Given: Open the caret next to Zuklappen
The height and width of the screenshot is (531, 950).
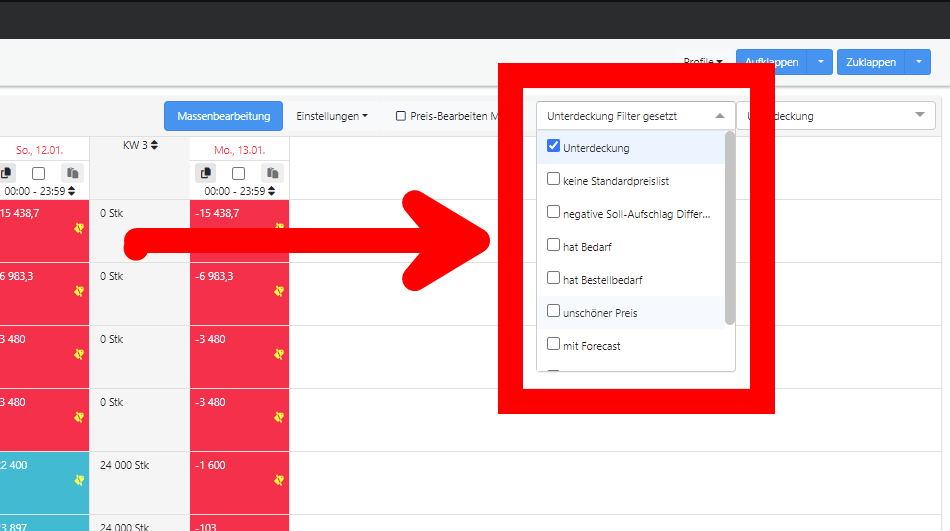Looking at the screenshot, I should 918,62.
